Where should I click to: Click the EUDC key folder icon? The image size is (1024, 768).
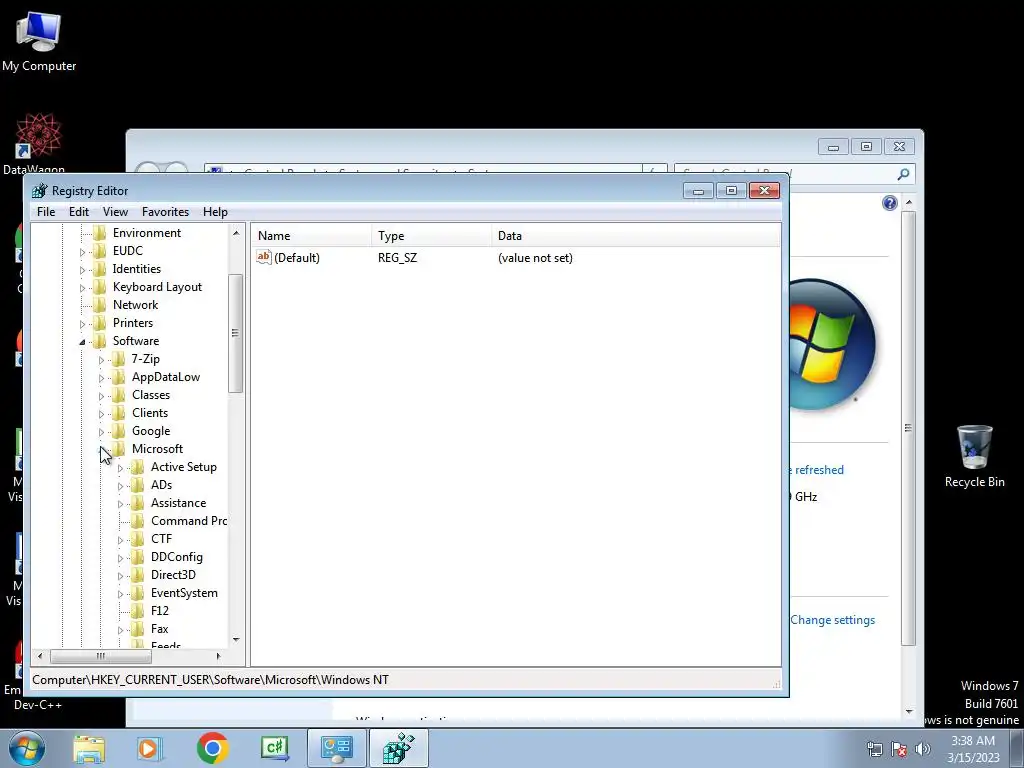click(x=99, y=251)
